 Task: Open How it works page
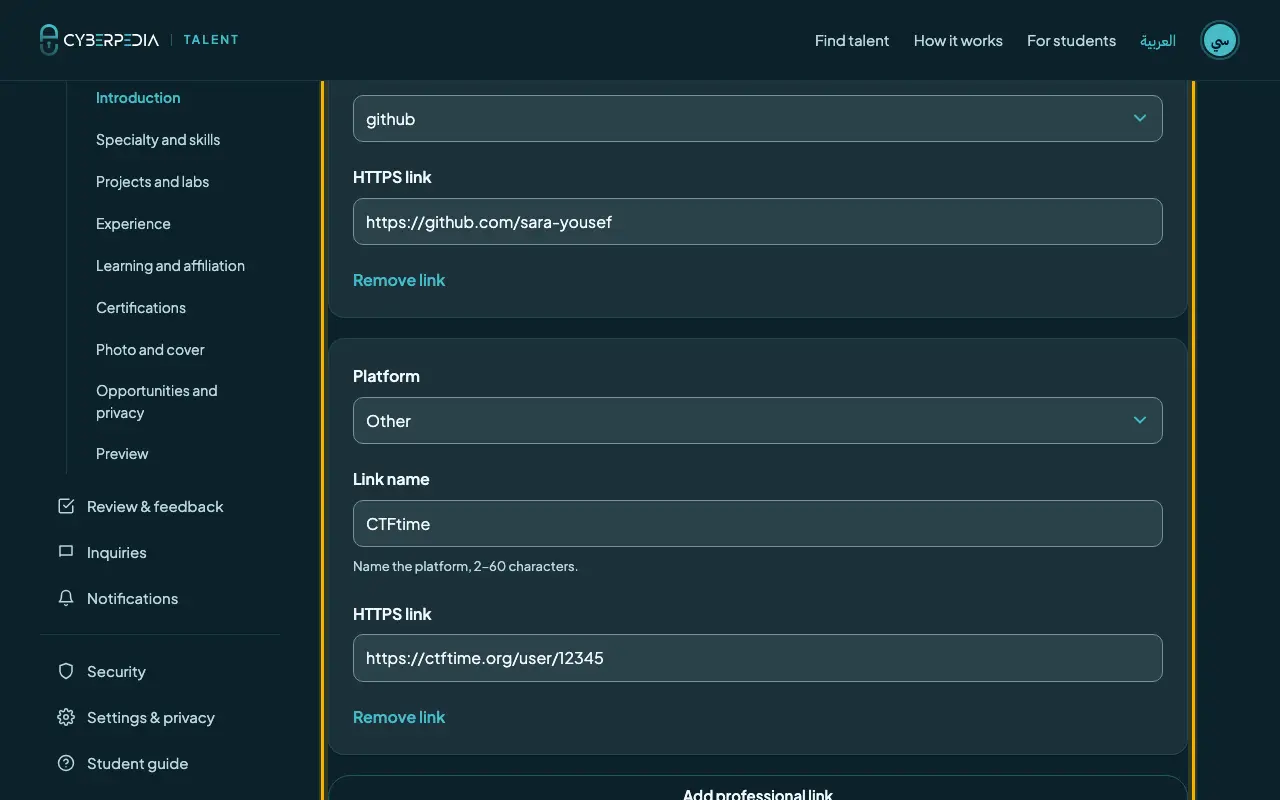958,41
